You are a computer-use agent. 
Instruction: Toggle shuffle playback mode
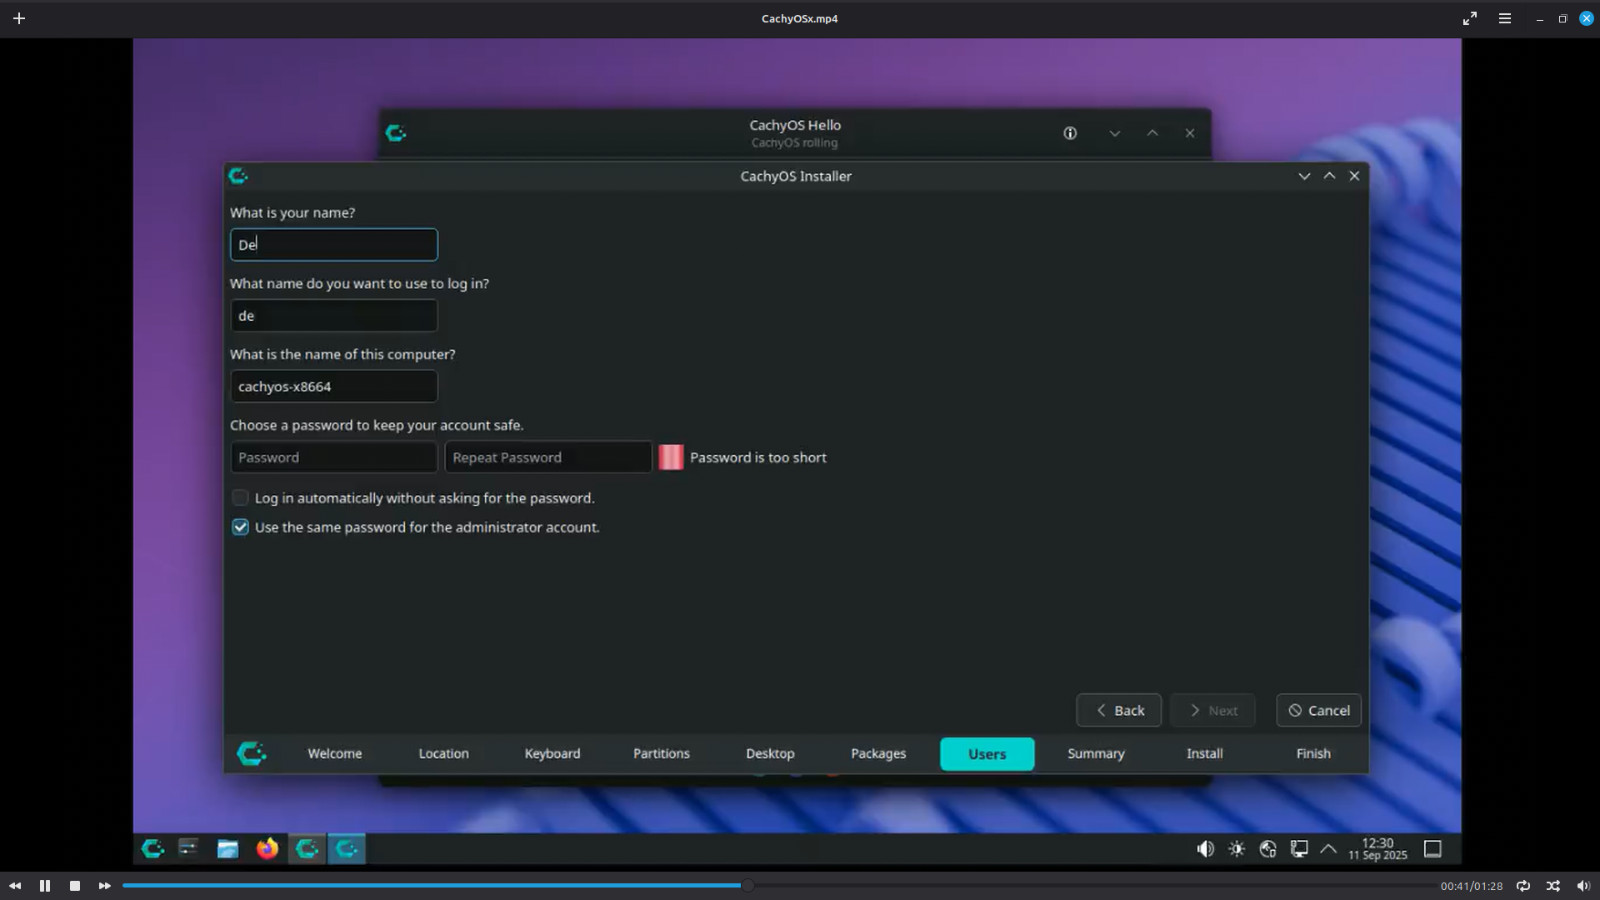(x=1553, y=886)
